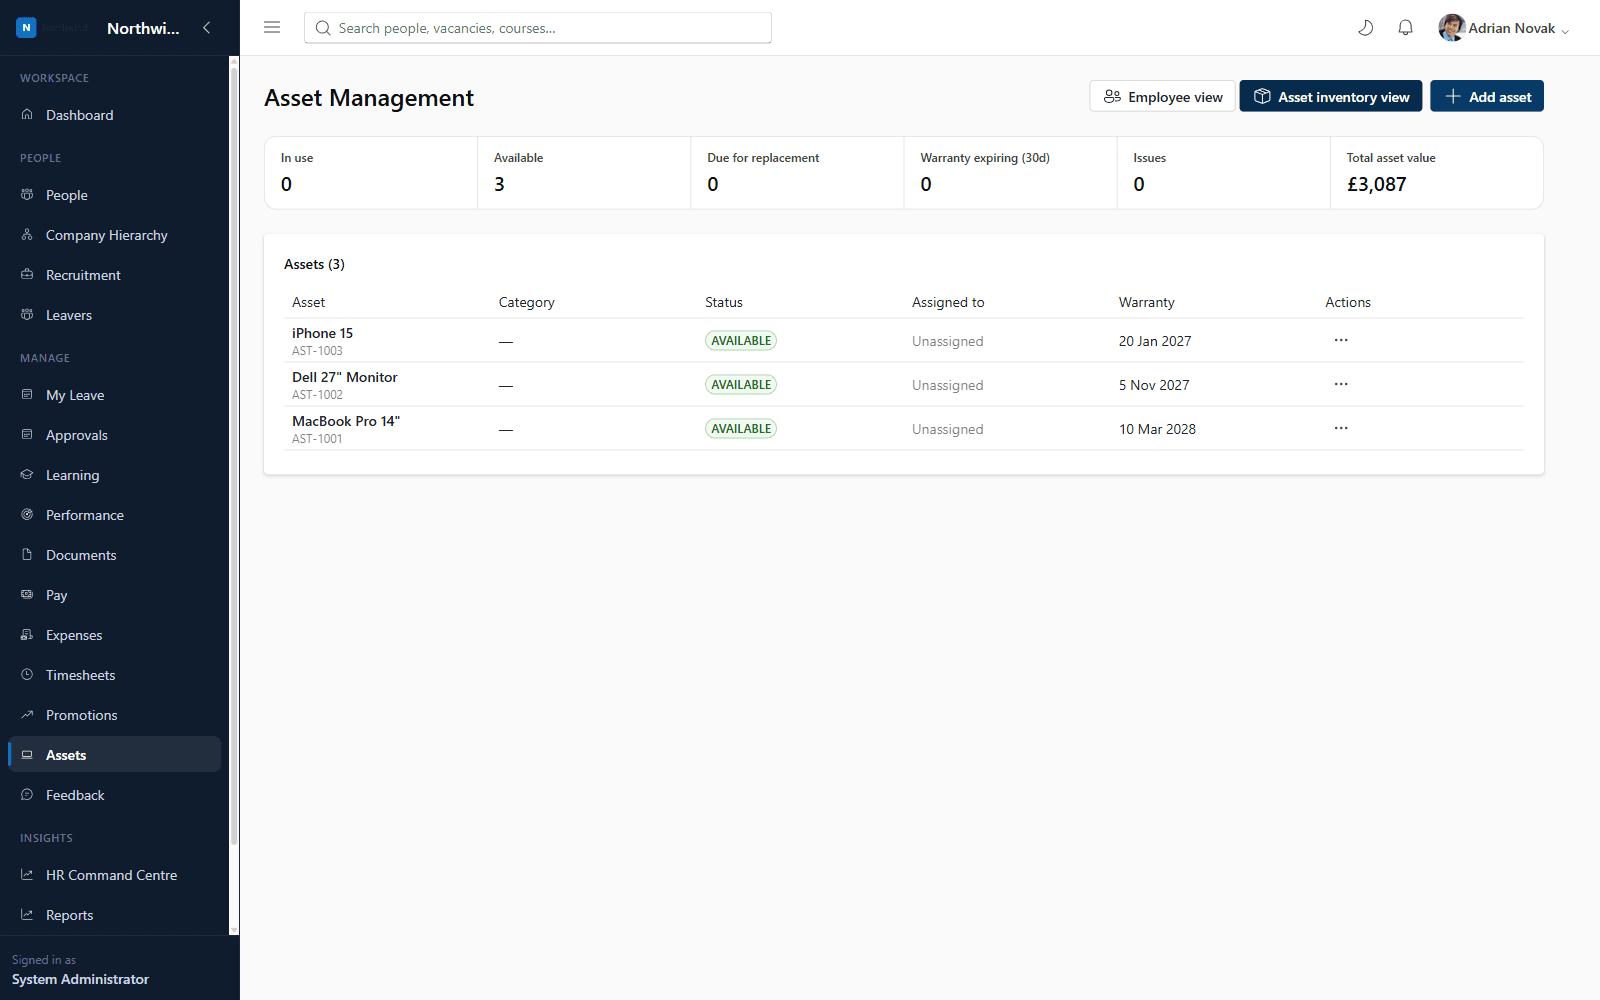Click the Timesheets clock icon
Image resolution: width=1600 pixels, height=1000 pixels.
pos(27,675)
